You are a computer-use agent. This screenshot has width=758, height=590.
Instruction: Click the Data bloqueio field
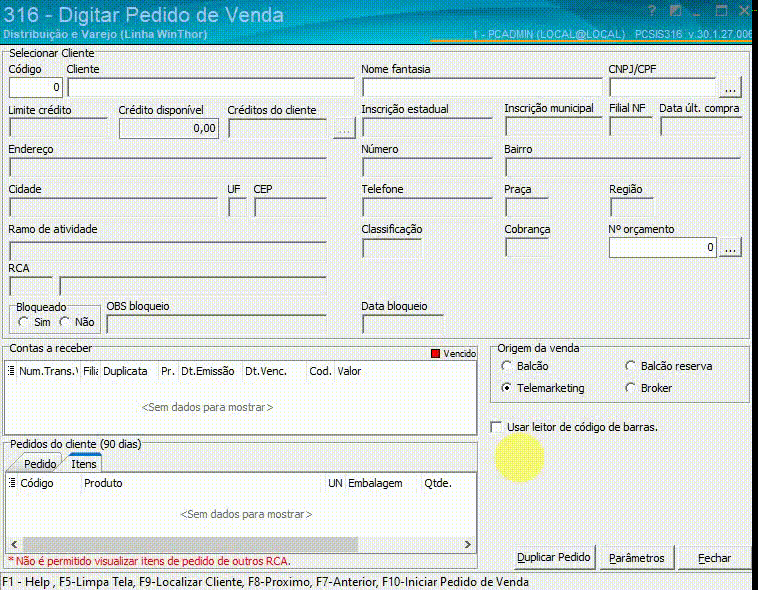[403, 324]
